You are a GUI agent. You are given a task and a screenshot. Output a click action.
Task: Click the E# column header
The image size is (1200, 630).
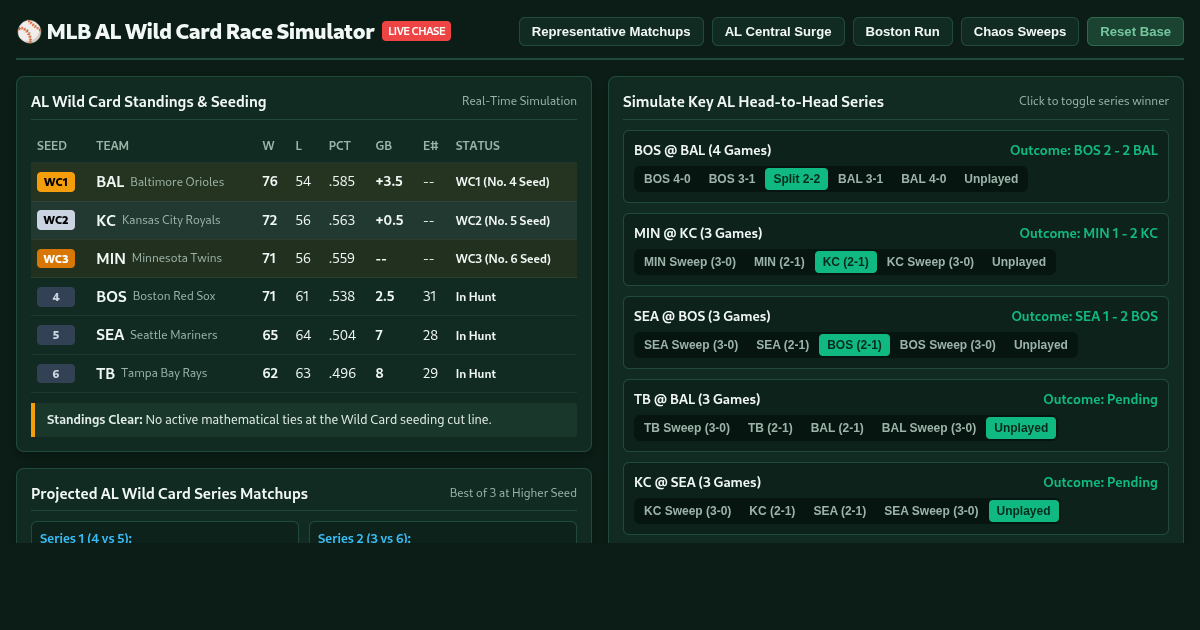pos(431,146)
